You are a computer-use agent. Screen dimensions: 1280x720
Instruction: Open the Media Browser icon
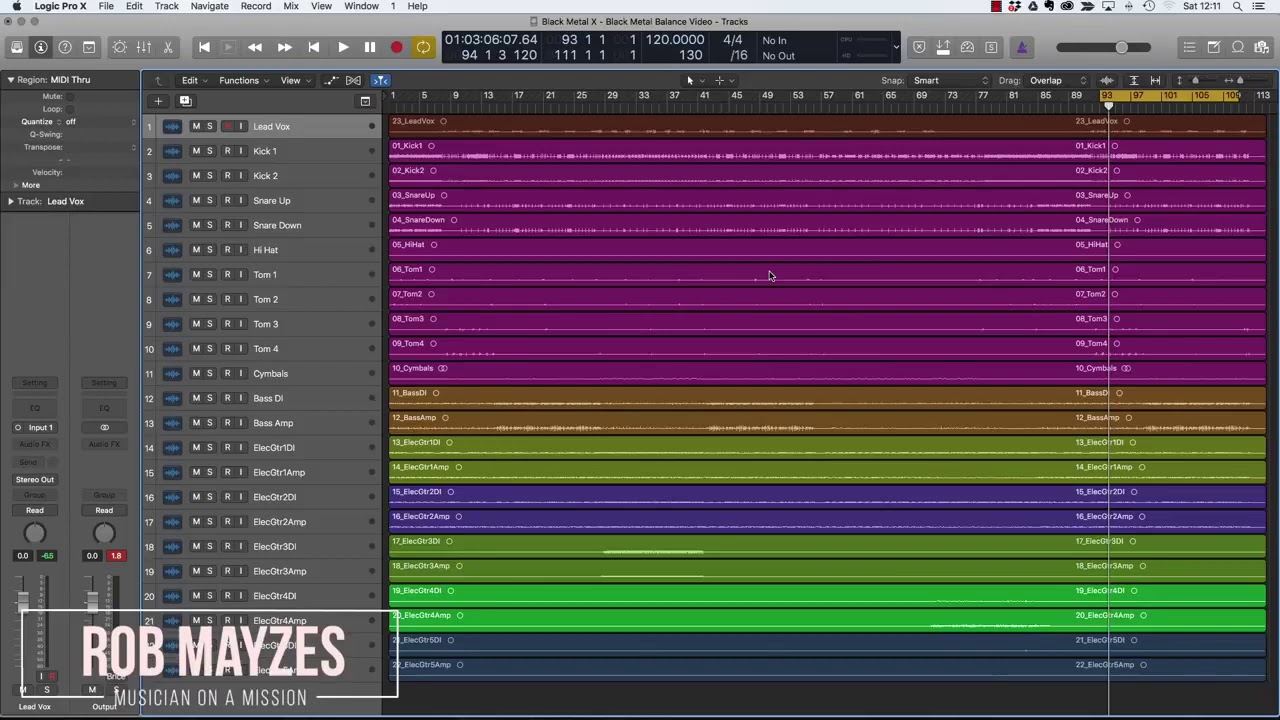(x=1262, y=47)
